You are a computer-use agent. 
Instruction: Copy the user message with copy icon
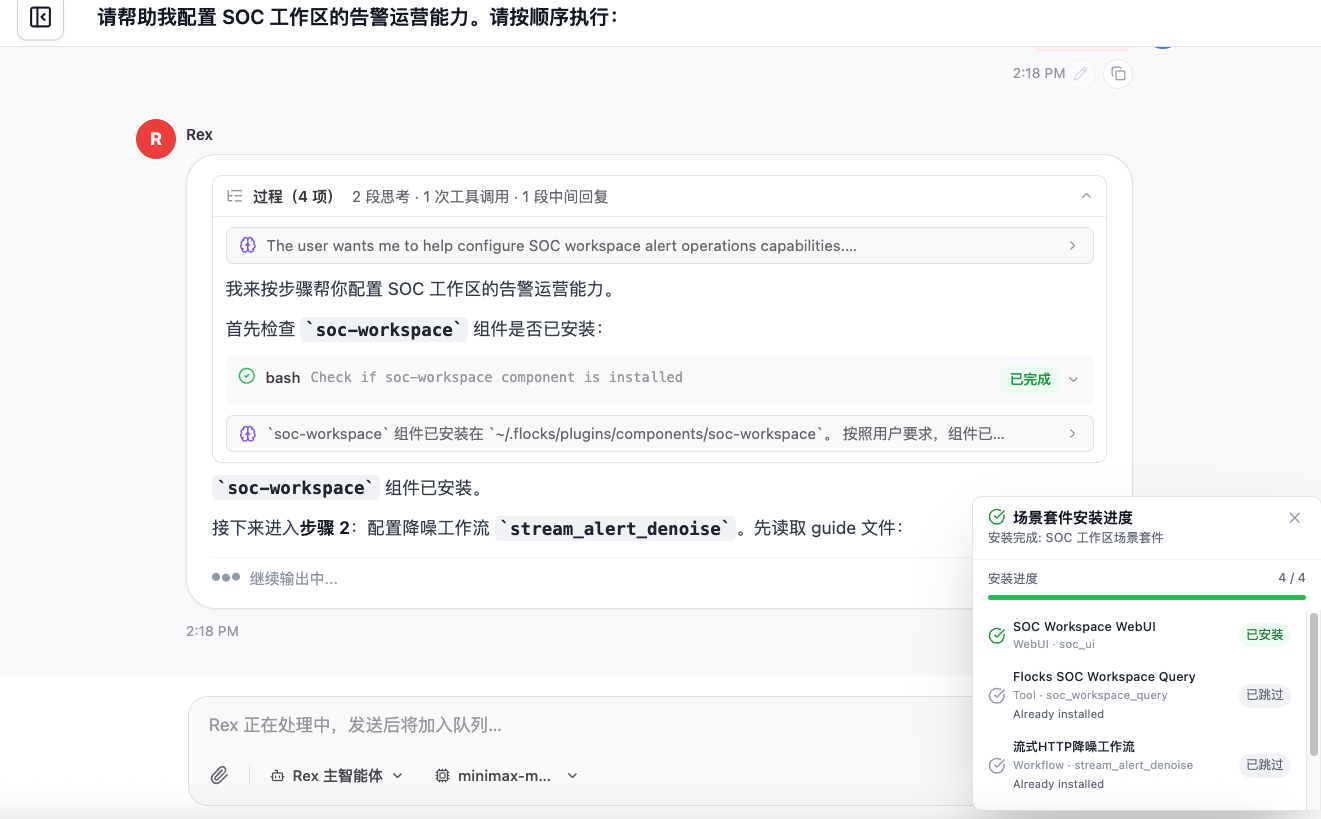click(1118, 73)
